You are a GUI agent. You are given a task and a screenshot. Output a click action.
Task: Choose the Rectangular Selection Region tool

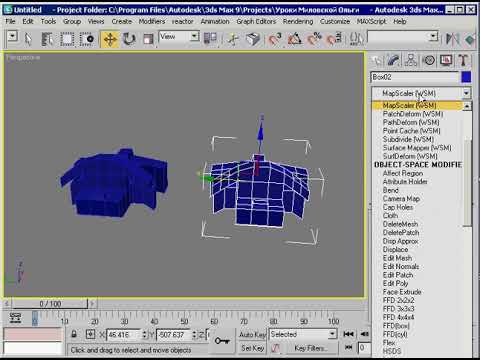pyautogui.click(x=67, y=39)
